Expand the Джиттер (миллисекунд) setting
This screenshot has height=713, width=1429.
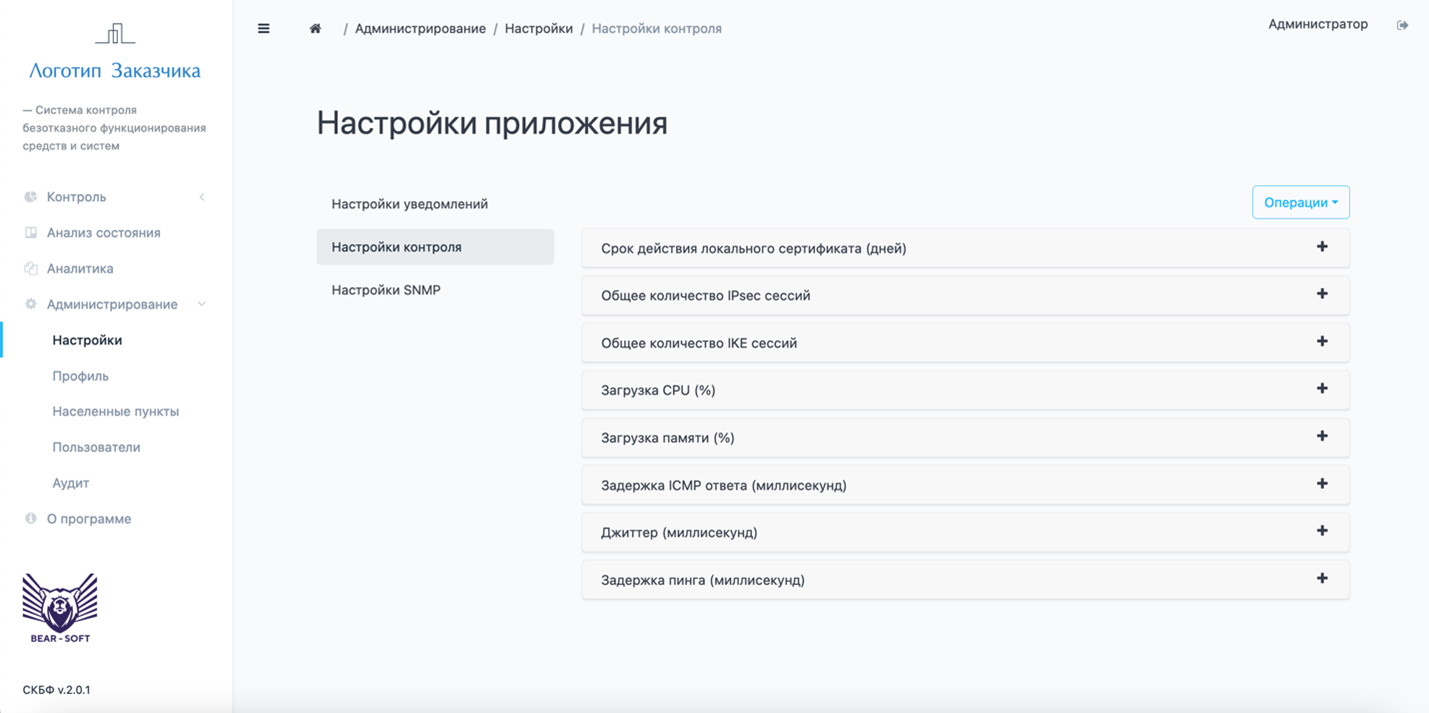pyautogui.click(x=1322, y=531)
